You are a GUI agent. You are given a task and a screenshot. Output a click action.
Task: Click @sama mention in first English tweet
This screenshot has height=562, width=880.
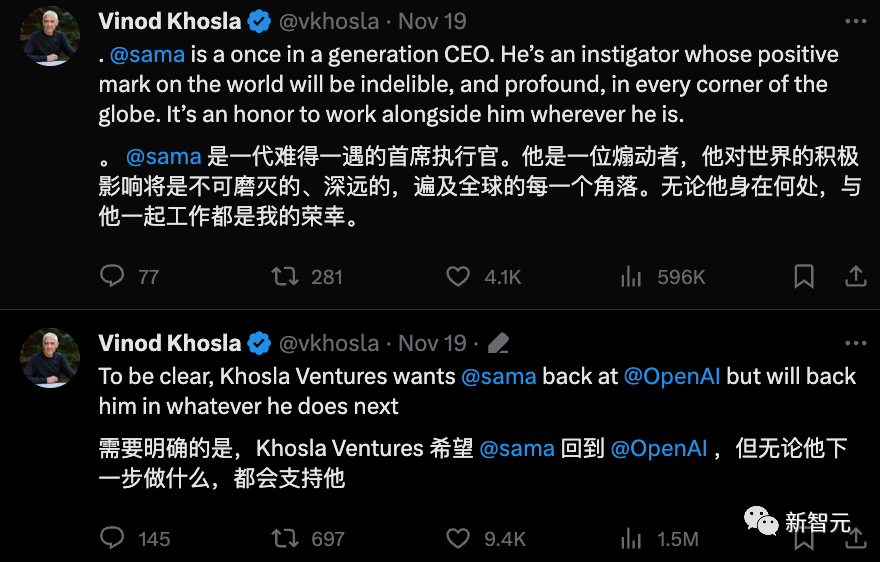coord(147,54)
